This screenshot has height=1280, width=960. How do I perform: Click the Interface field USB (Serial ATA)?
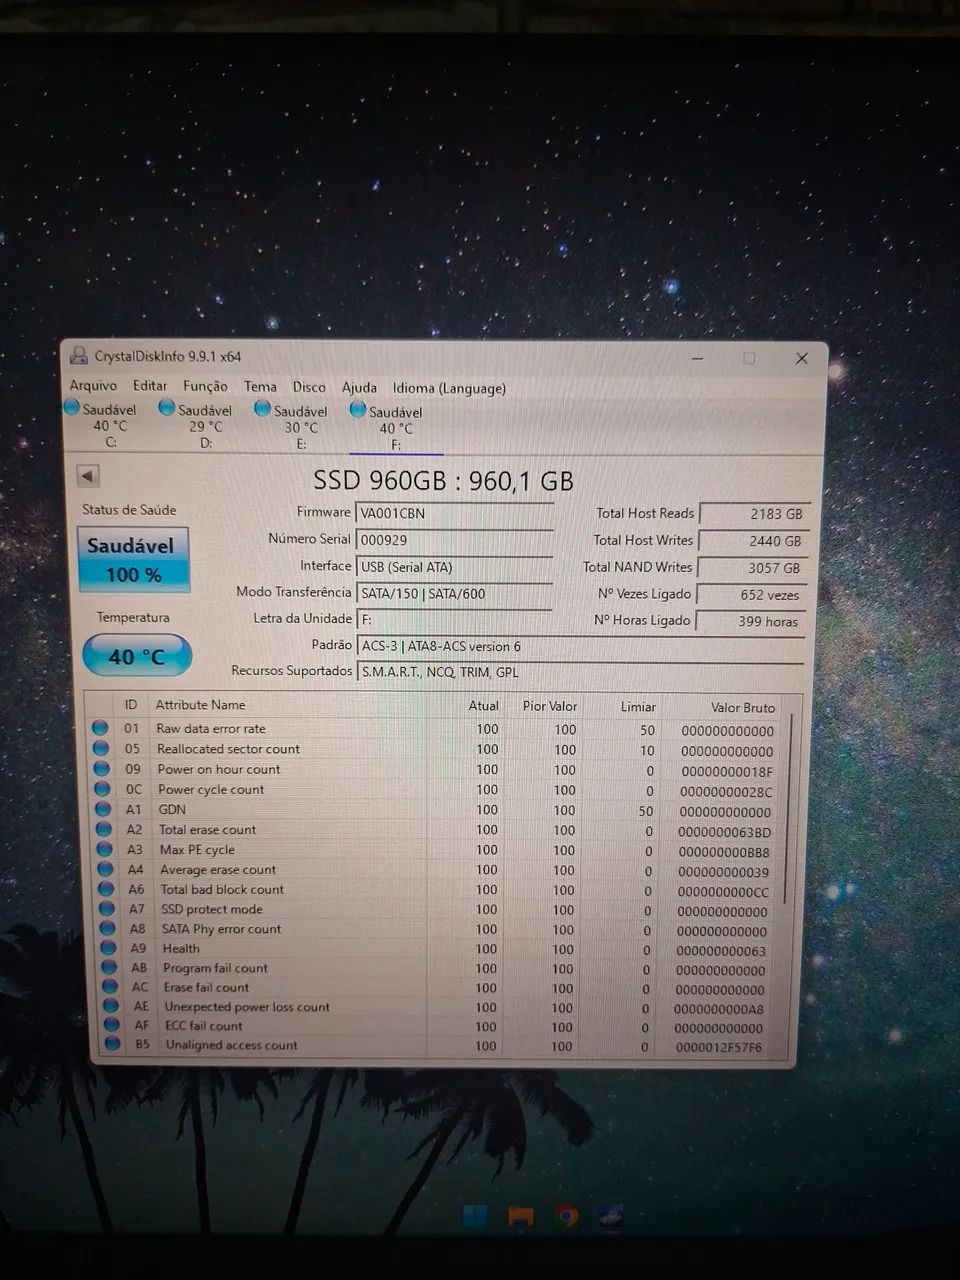coord(454,567)
